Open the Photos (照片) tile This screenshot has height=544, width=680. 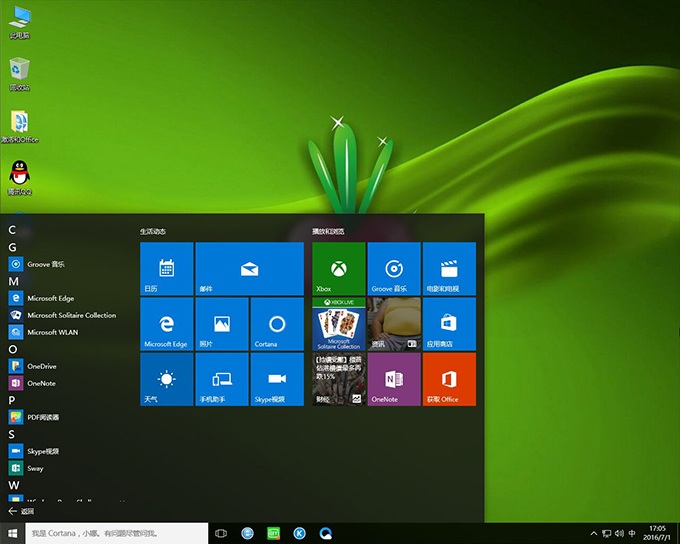[221, 323]
